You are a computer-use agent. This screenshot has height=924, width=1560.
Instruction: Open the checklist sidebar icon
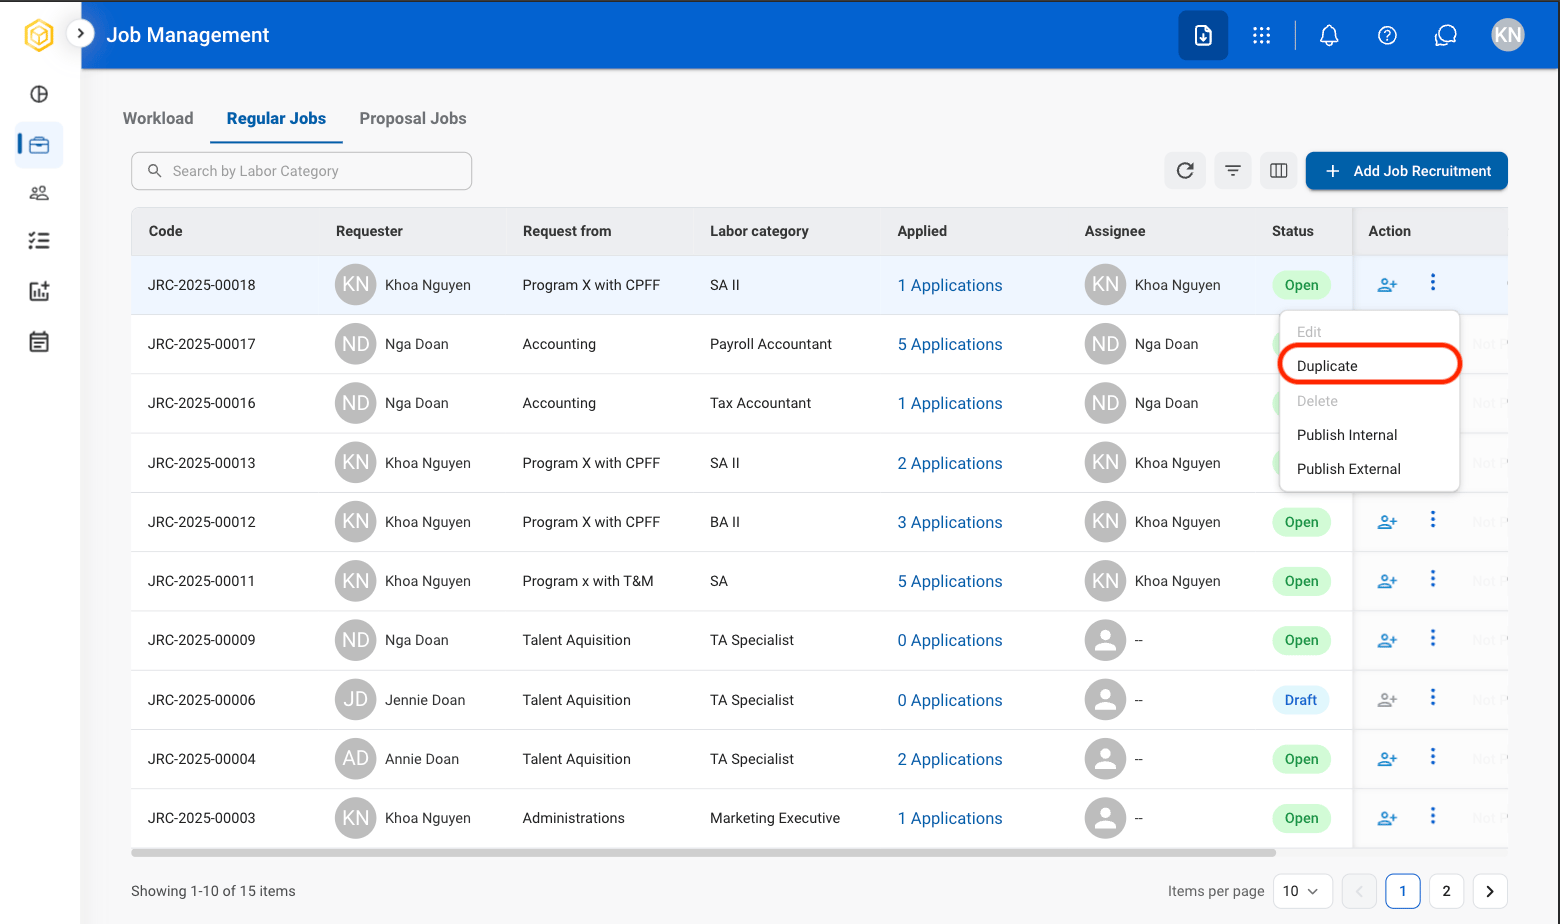tap(39, 240)
